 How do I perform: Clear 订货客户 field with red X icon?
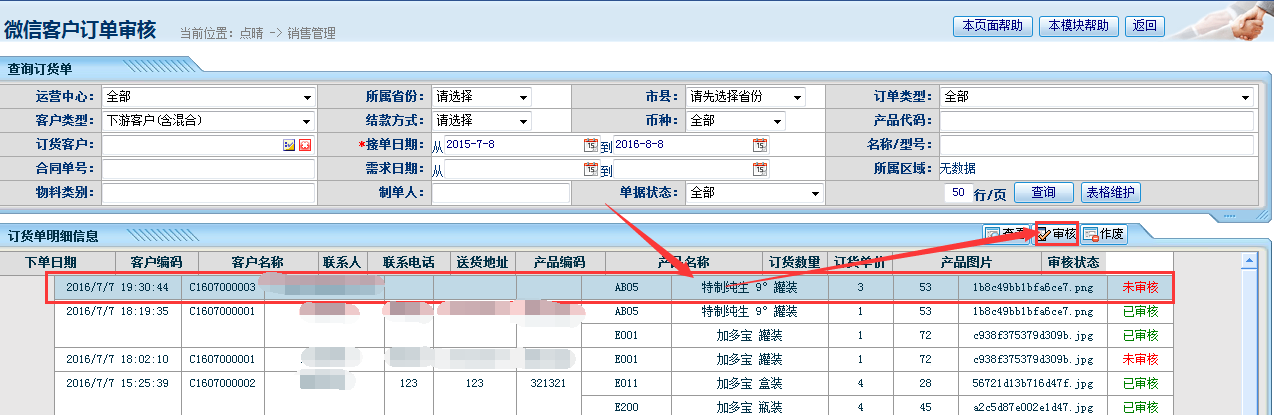pyautogui.click(x=305, y=145)
